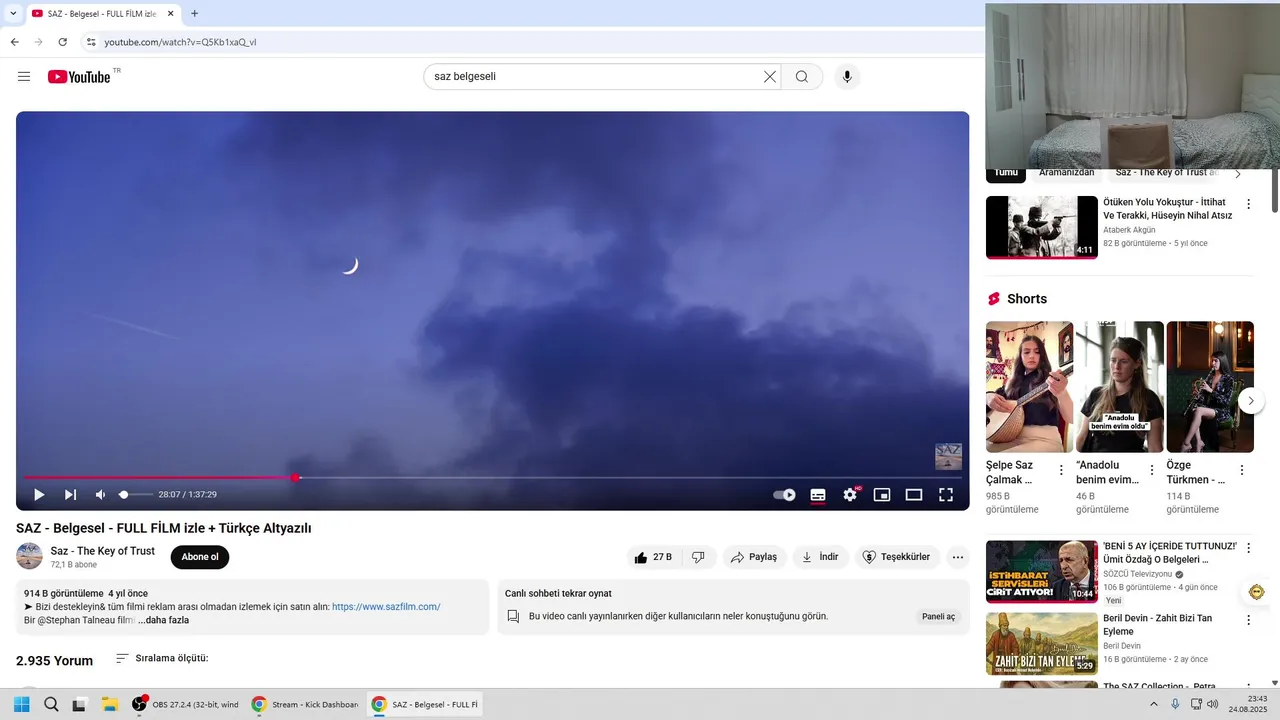Go to the YouTube home logo

[79, 77]
